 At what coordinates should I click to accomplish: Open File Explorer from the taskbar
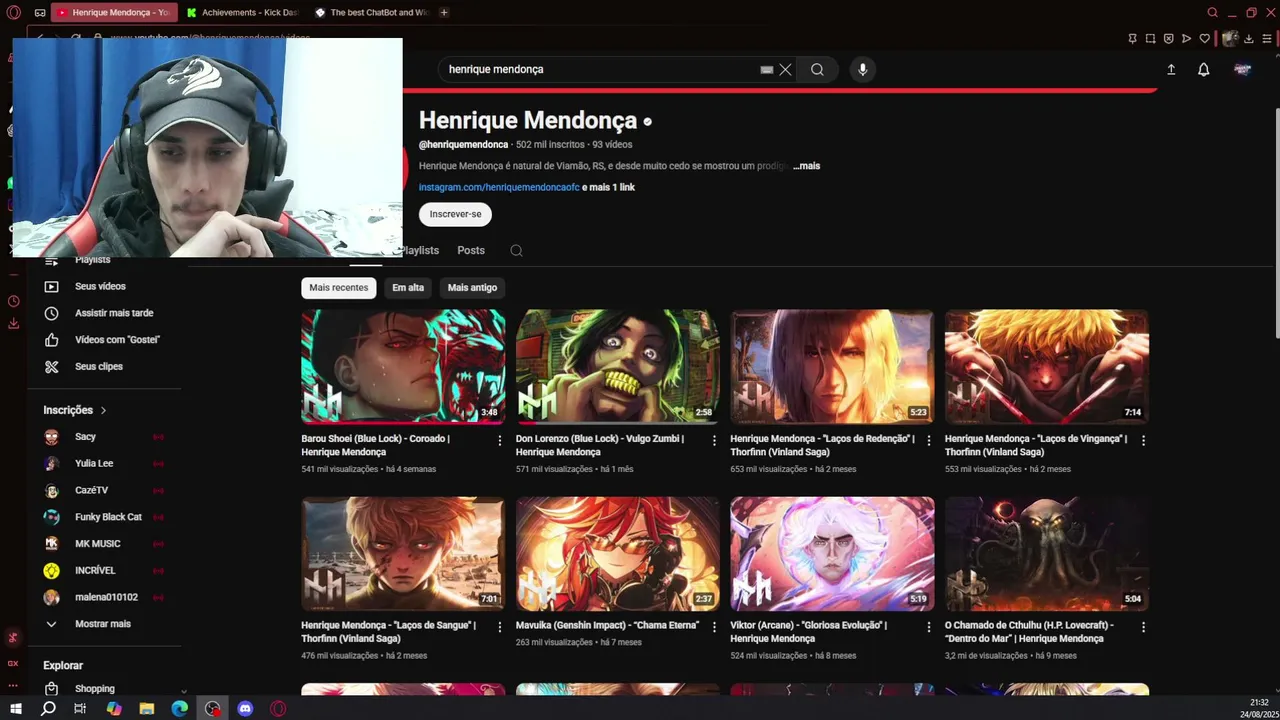coord(146,708)
